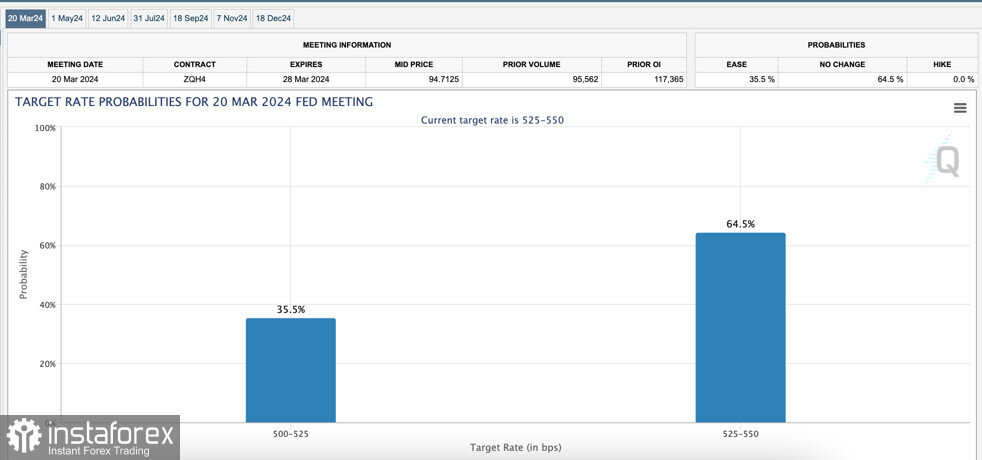Screen dimensions: 982x460
Task: Switch to the 7 Nov24 tab
Action: coord(232,18)
